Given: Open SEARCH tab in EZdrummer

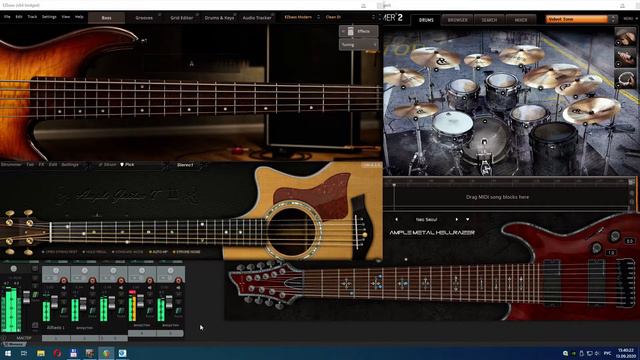Looking at the screenshot, I should (x=489, y=20).
